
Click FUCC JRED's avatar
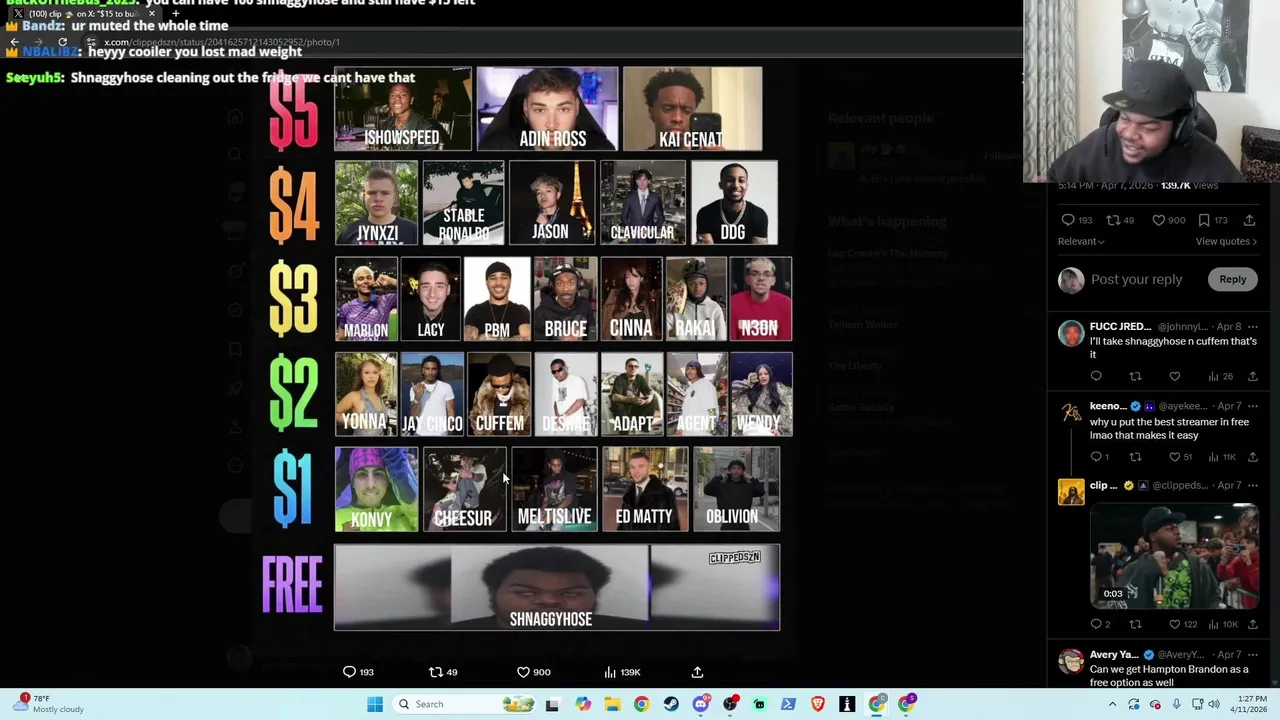coord(1071,333)
